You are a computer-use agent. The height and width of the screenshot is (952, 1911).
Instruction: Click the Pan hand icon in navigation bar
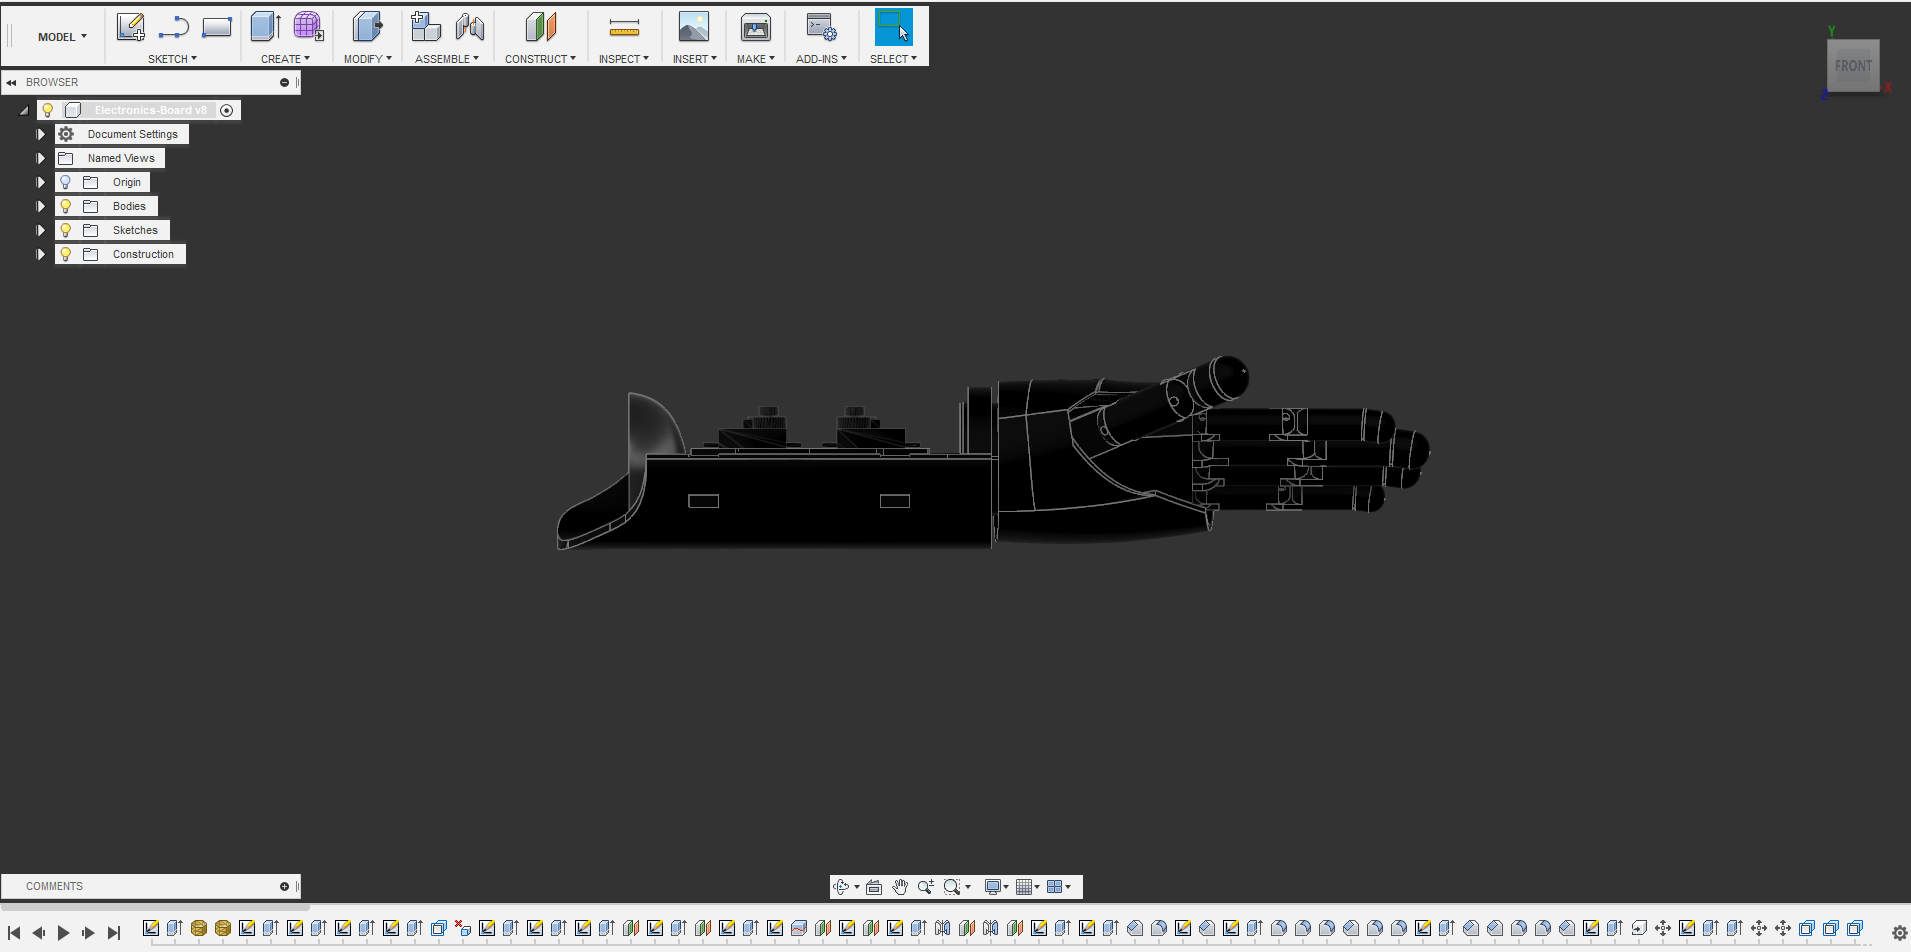coord(900,887)
